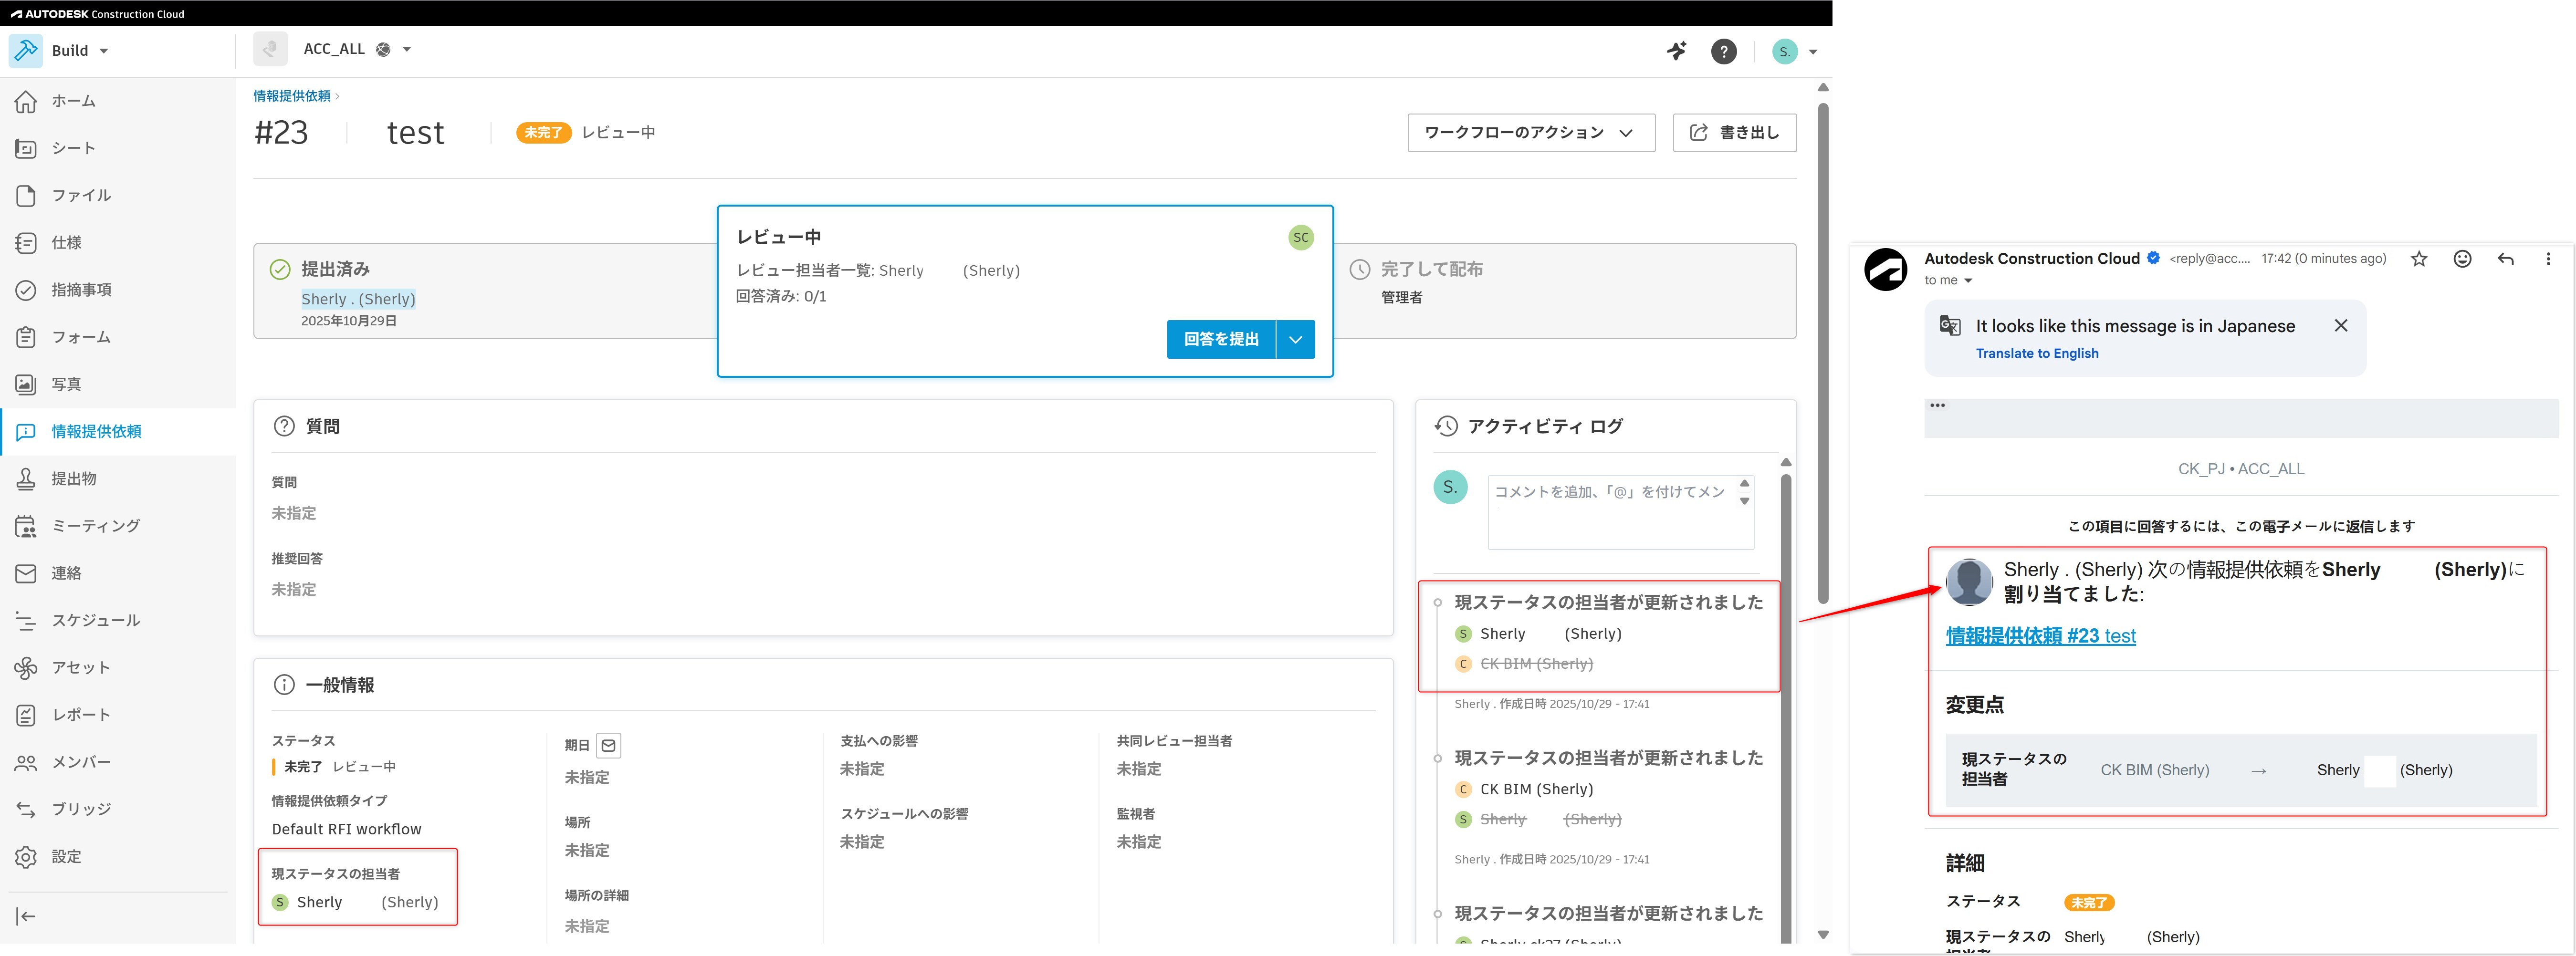The height and width of the screenshot is (956, 2576).
Task: Click the メンバー people icon
Action: tap(26, 762)
